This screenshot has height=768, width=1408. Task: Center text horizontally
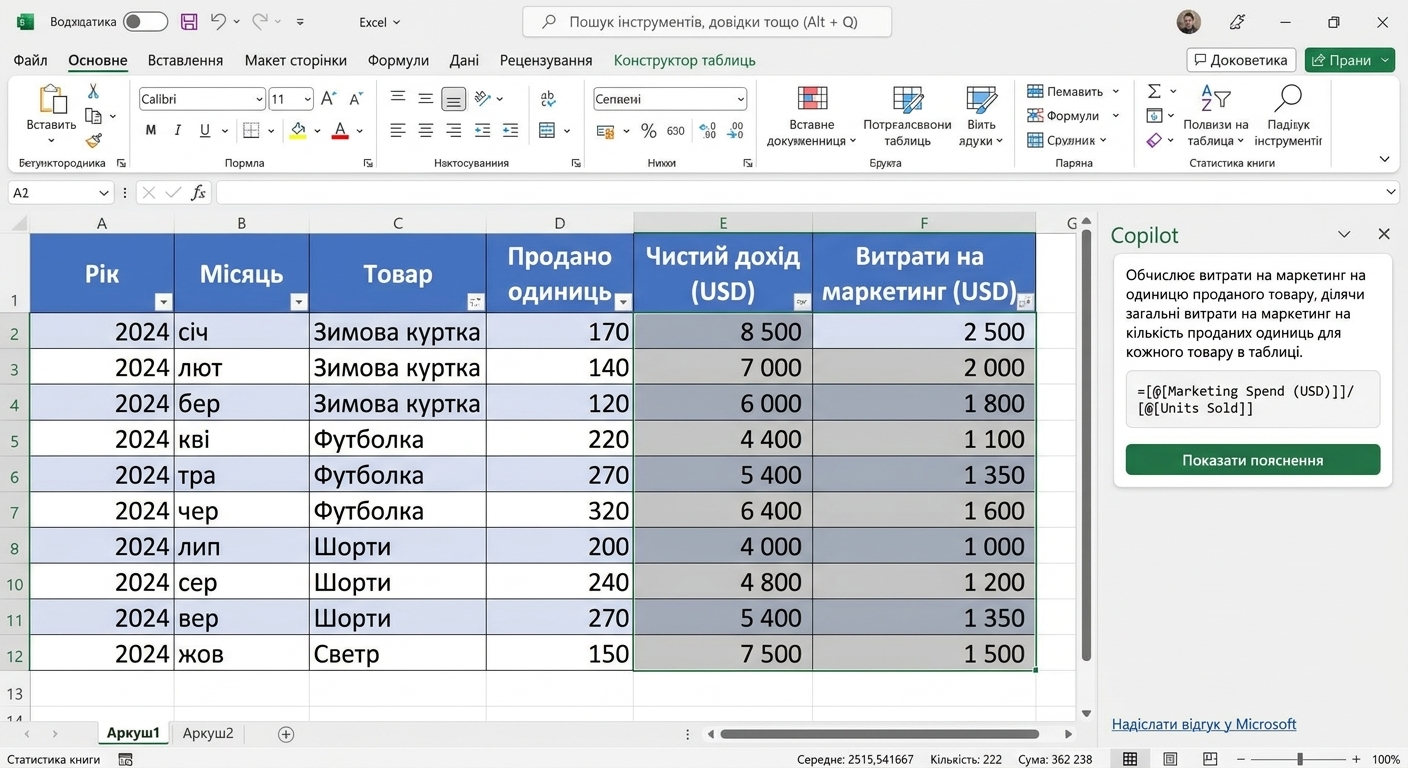(426, 130)
